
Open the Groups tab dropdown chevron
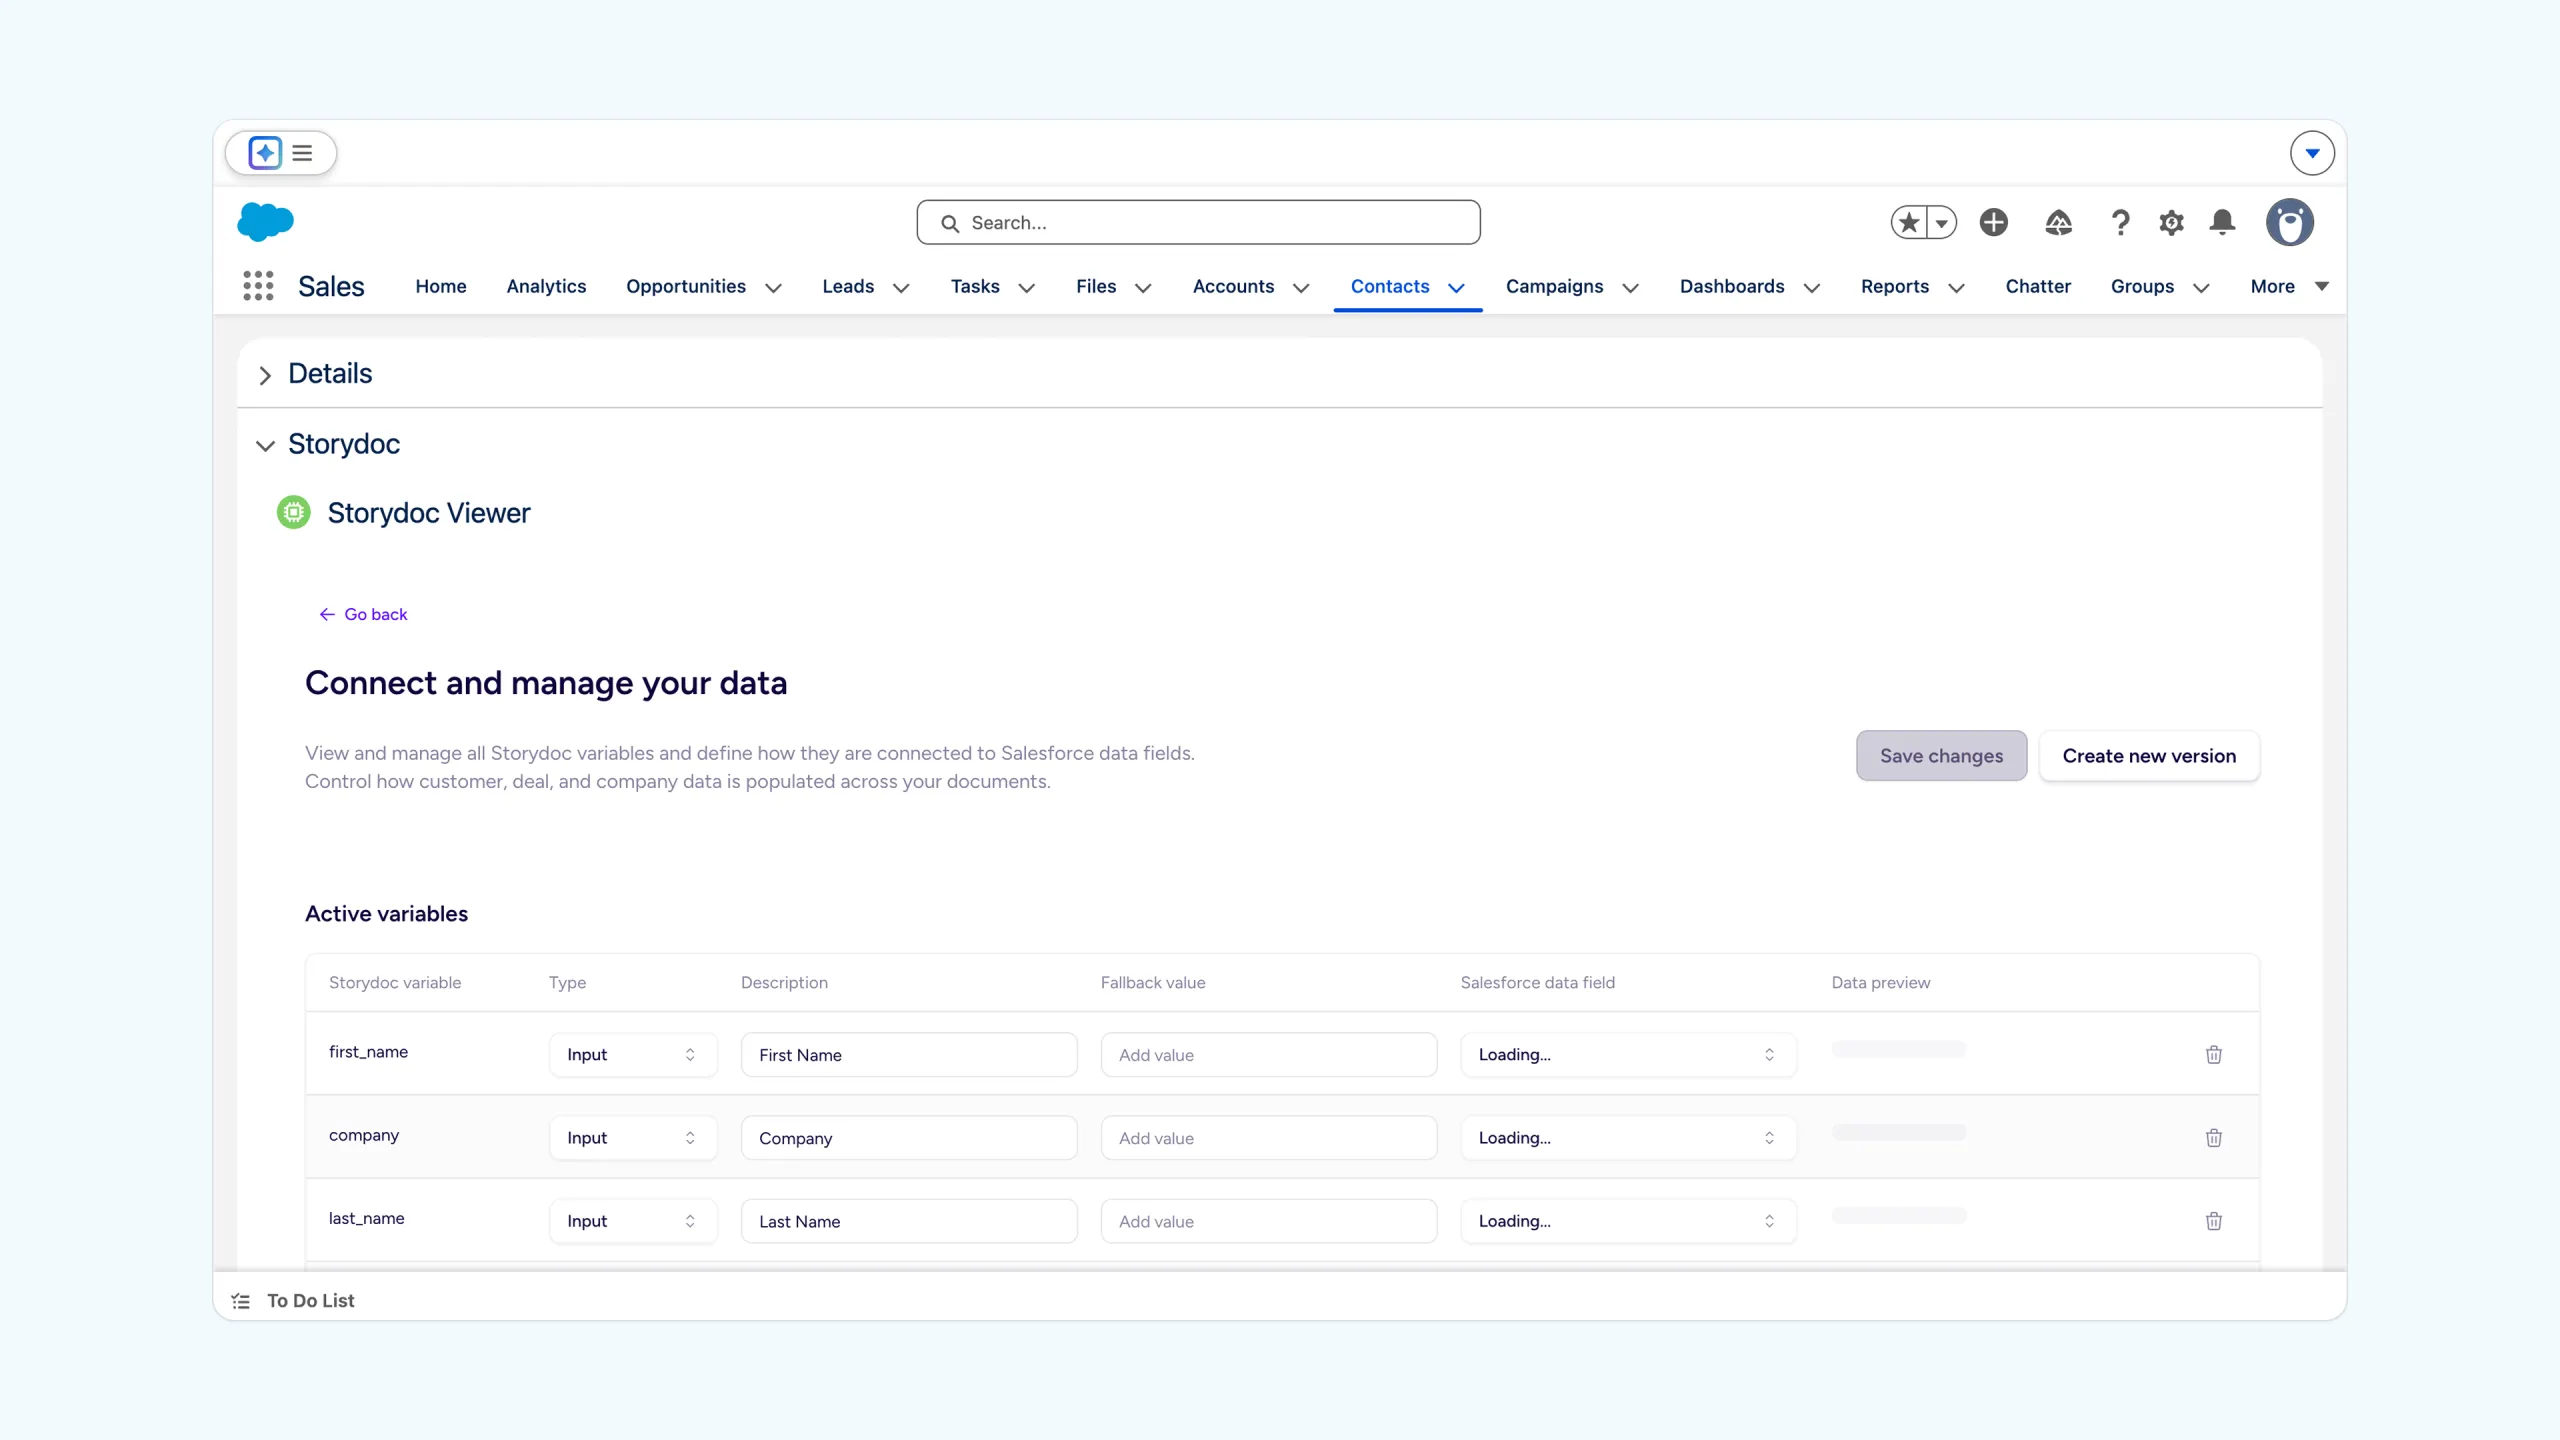2201,288
